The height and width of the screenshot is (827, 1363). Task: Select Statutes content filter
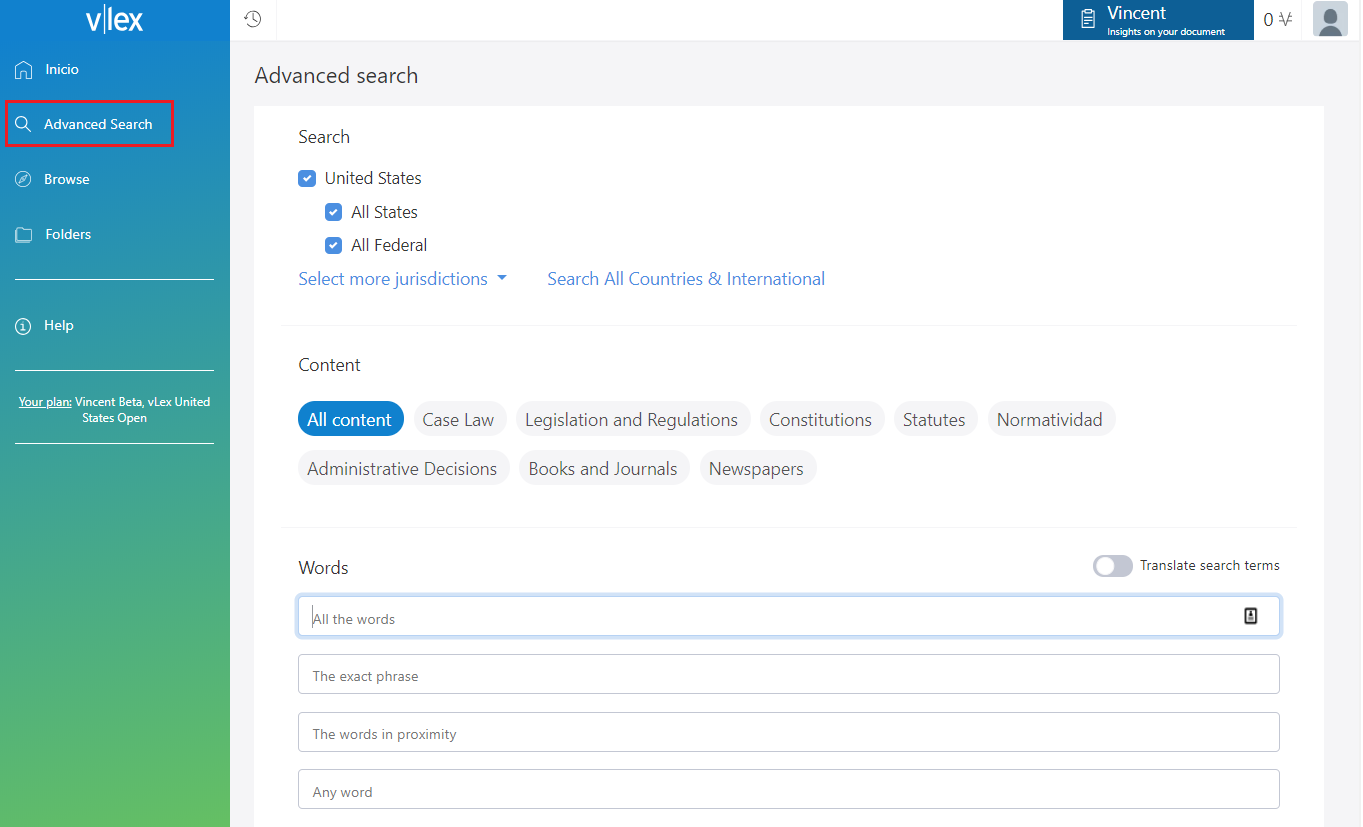(934, 419)
